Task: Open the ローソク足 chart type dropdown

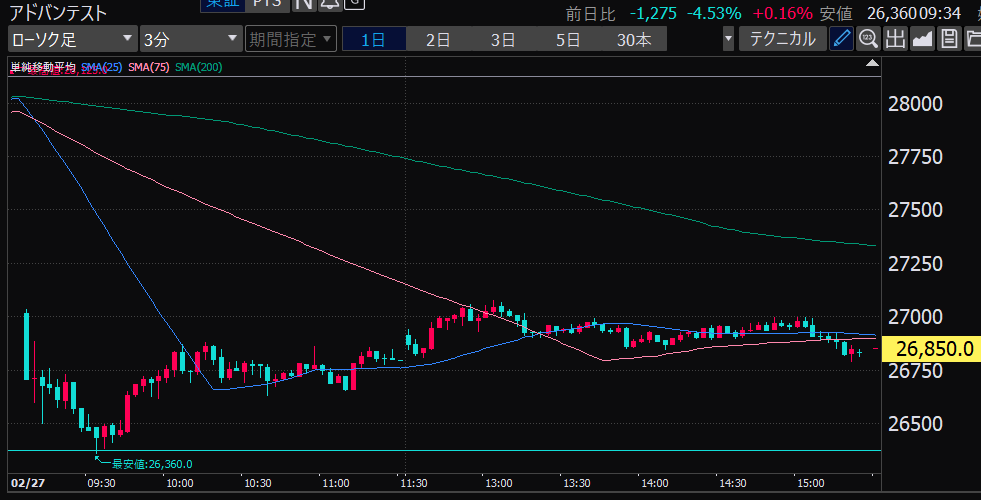Action: pos(71,40)
